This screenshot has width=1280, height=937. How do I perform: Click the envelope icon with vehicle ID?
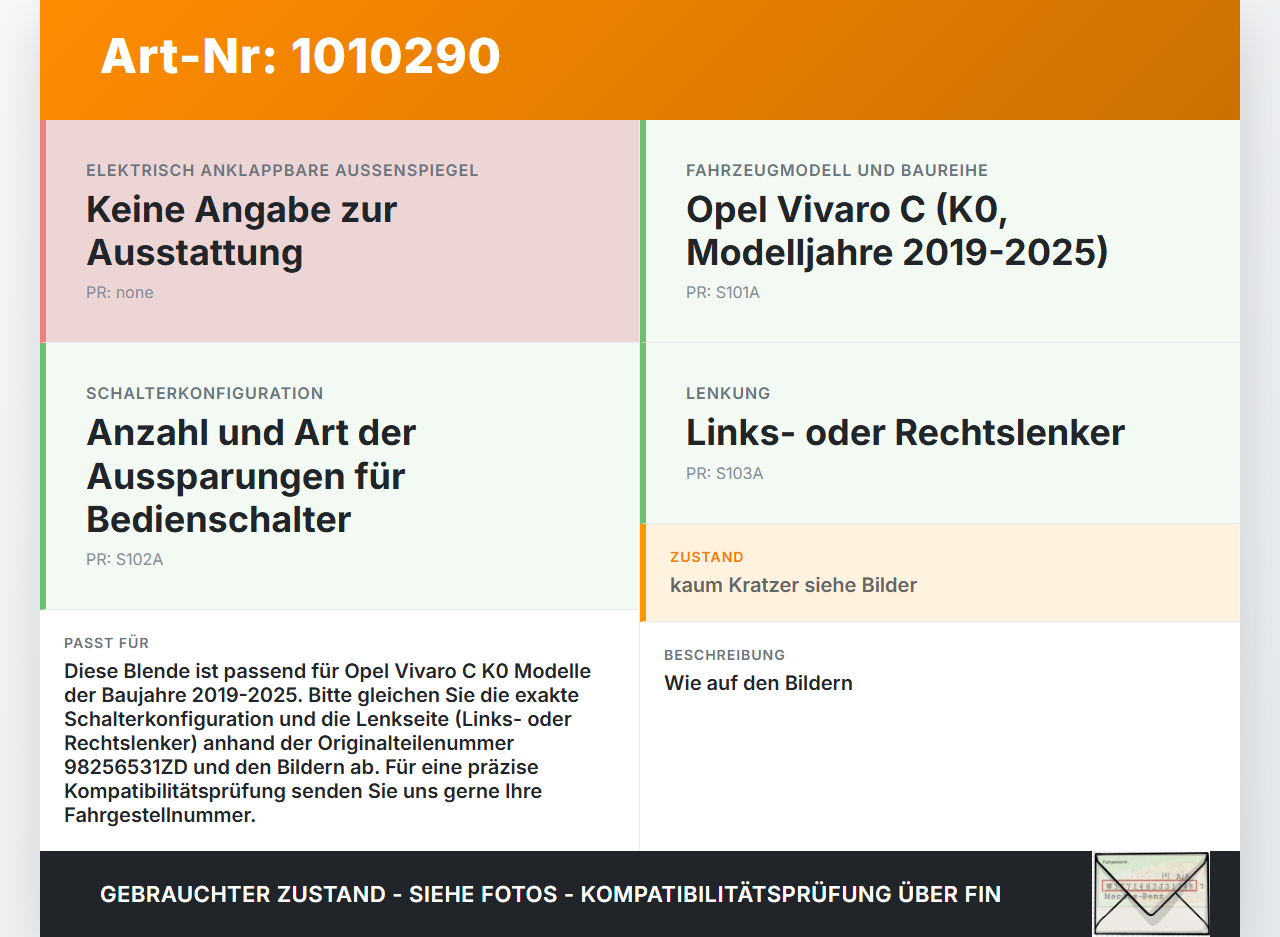click(1151, 894)
